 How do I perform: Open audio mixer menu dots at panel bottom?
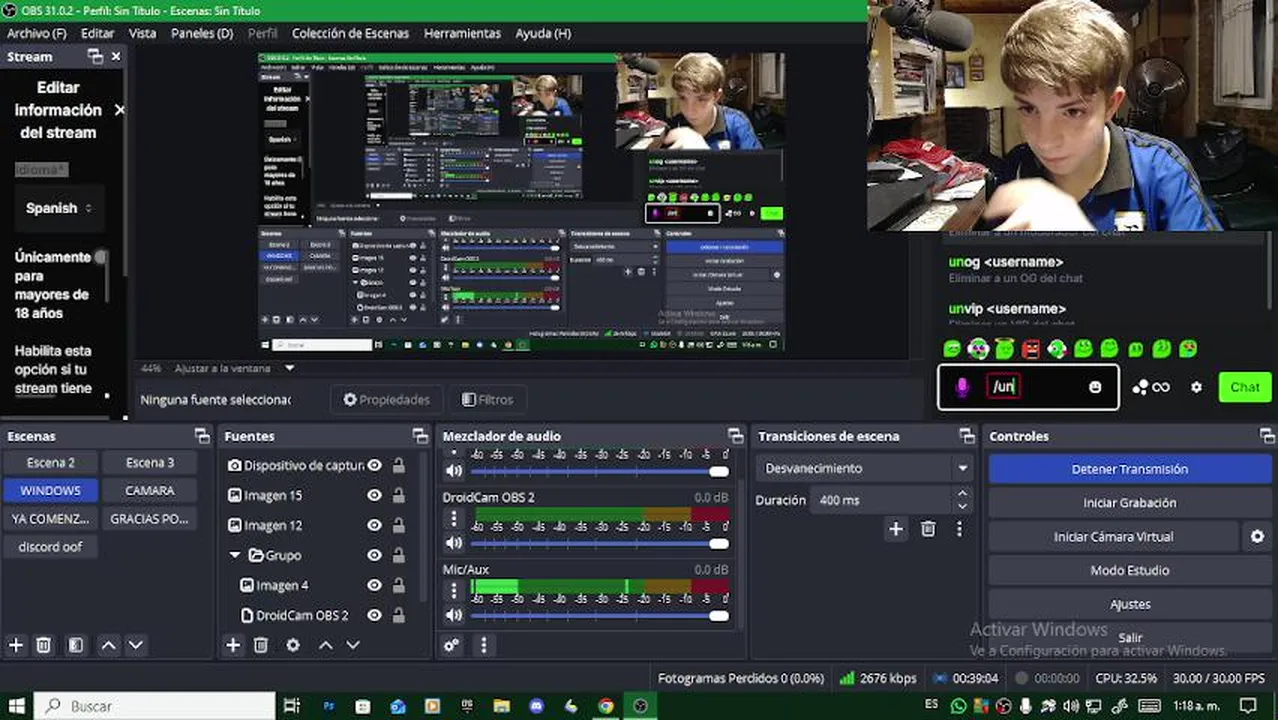pyautogui.click(x=484, y=646)
